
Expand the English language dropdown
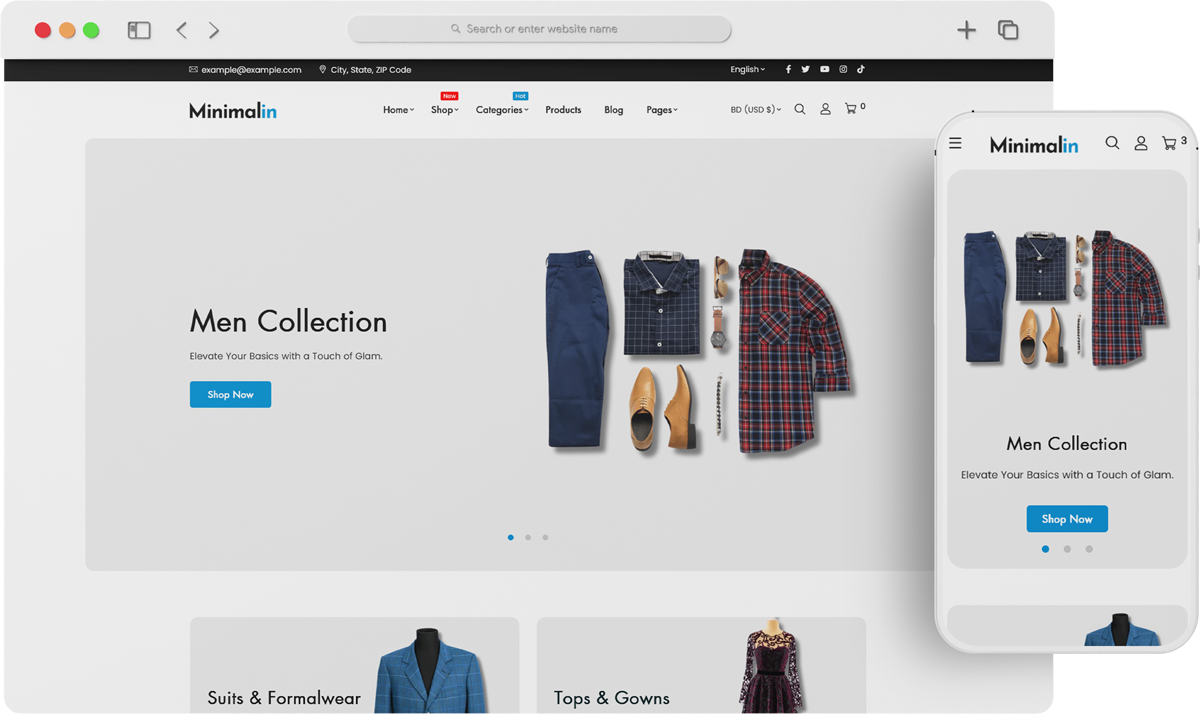coord(747,70)
